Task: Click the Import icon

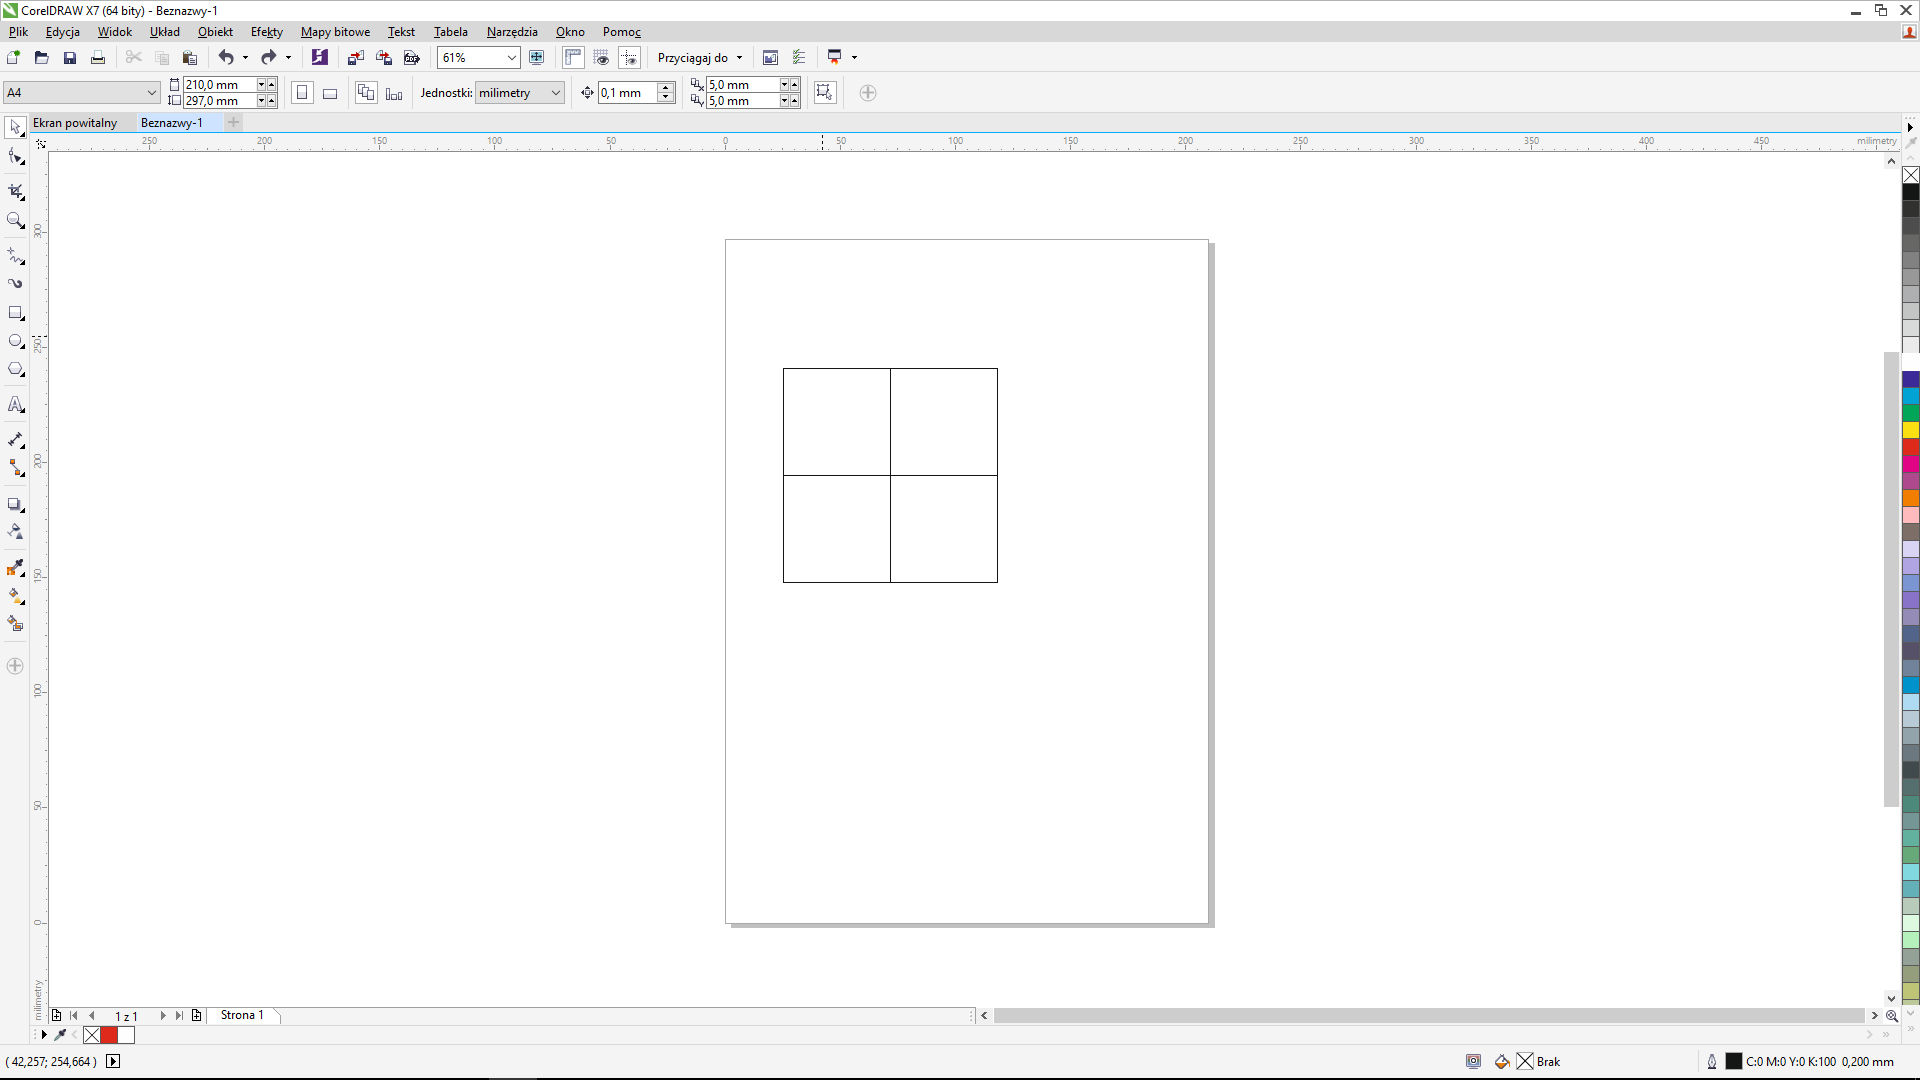Action: [355, 58]
